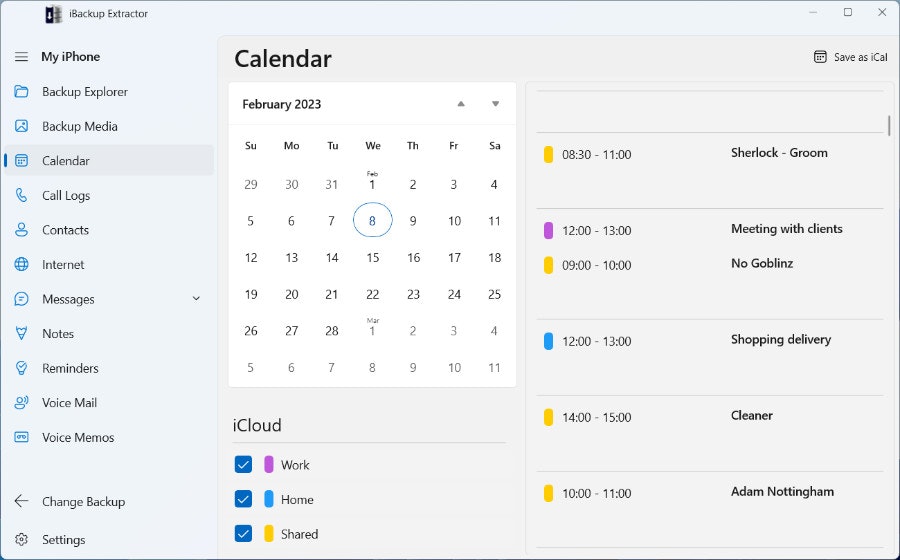Select February 3 in calendar
This screenshot has height=560, width=900.
pyautogui.click(x=453, y=184)
